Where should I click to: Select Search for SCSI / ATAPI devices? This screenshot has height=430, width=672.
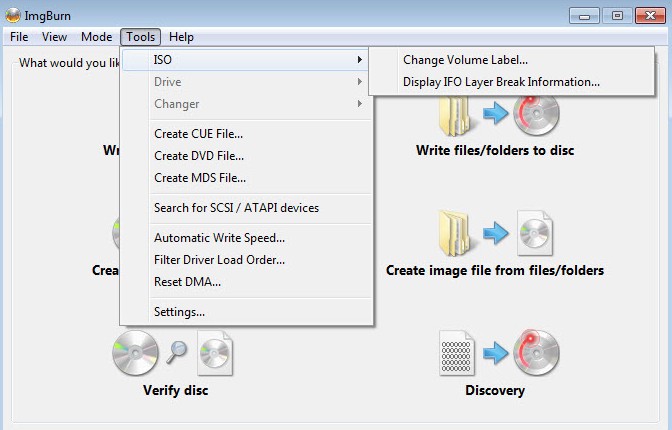pos(236,208)
